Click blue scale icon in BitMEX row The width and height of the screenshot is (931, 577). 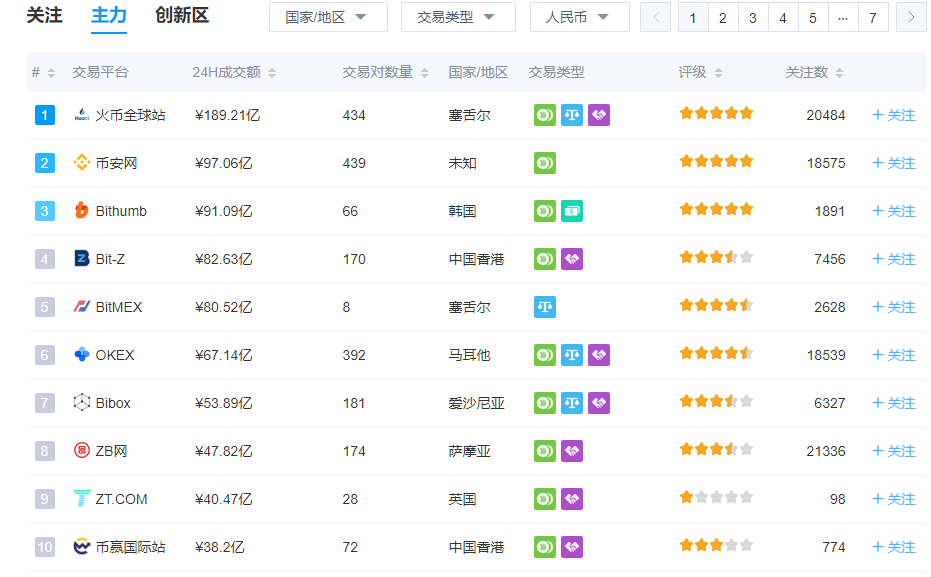click(x=544, y=307)
